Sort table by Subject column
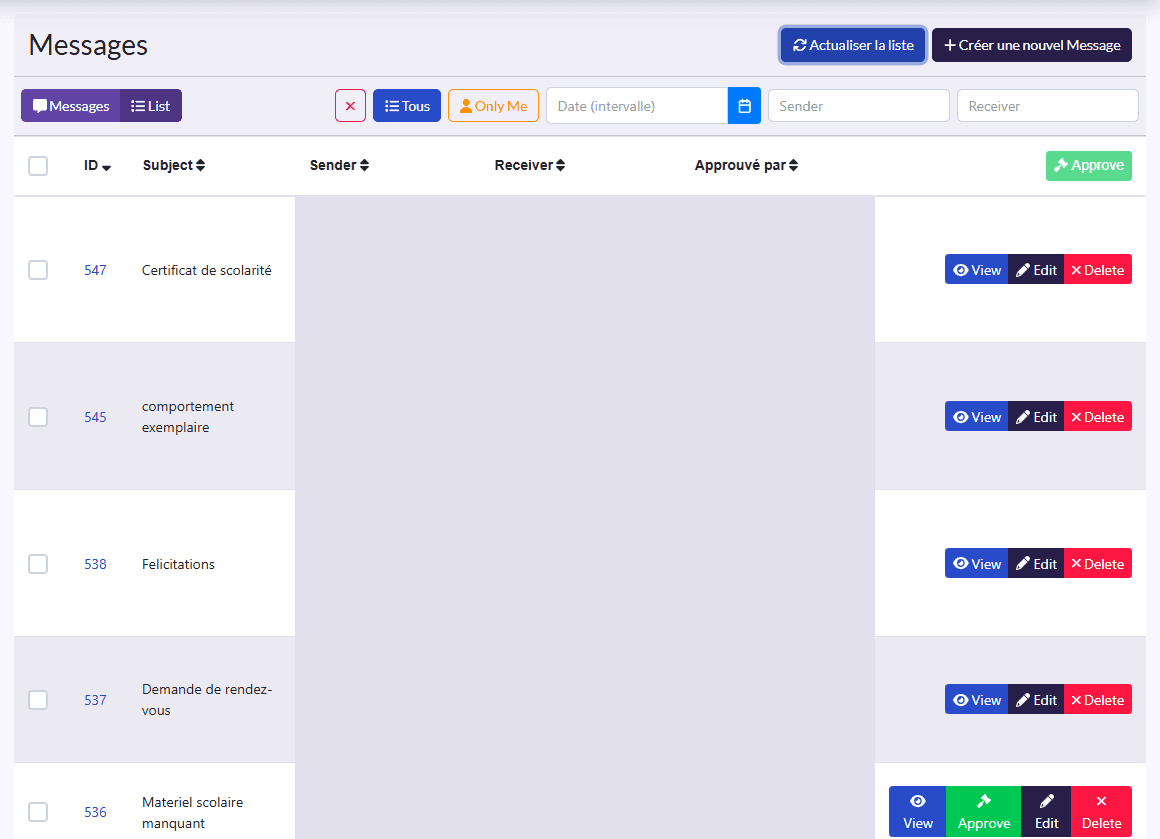1160x839 pixels. (x=174, y=166)
